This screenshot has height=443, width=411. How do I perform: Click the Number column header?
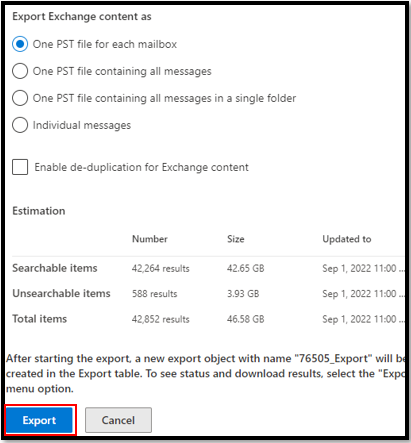(x=150, y=239)
